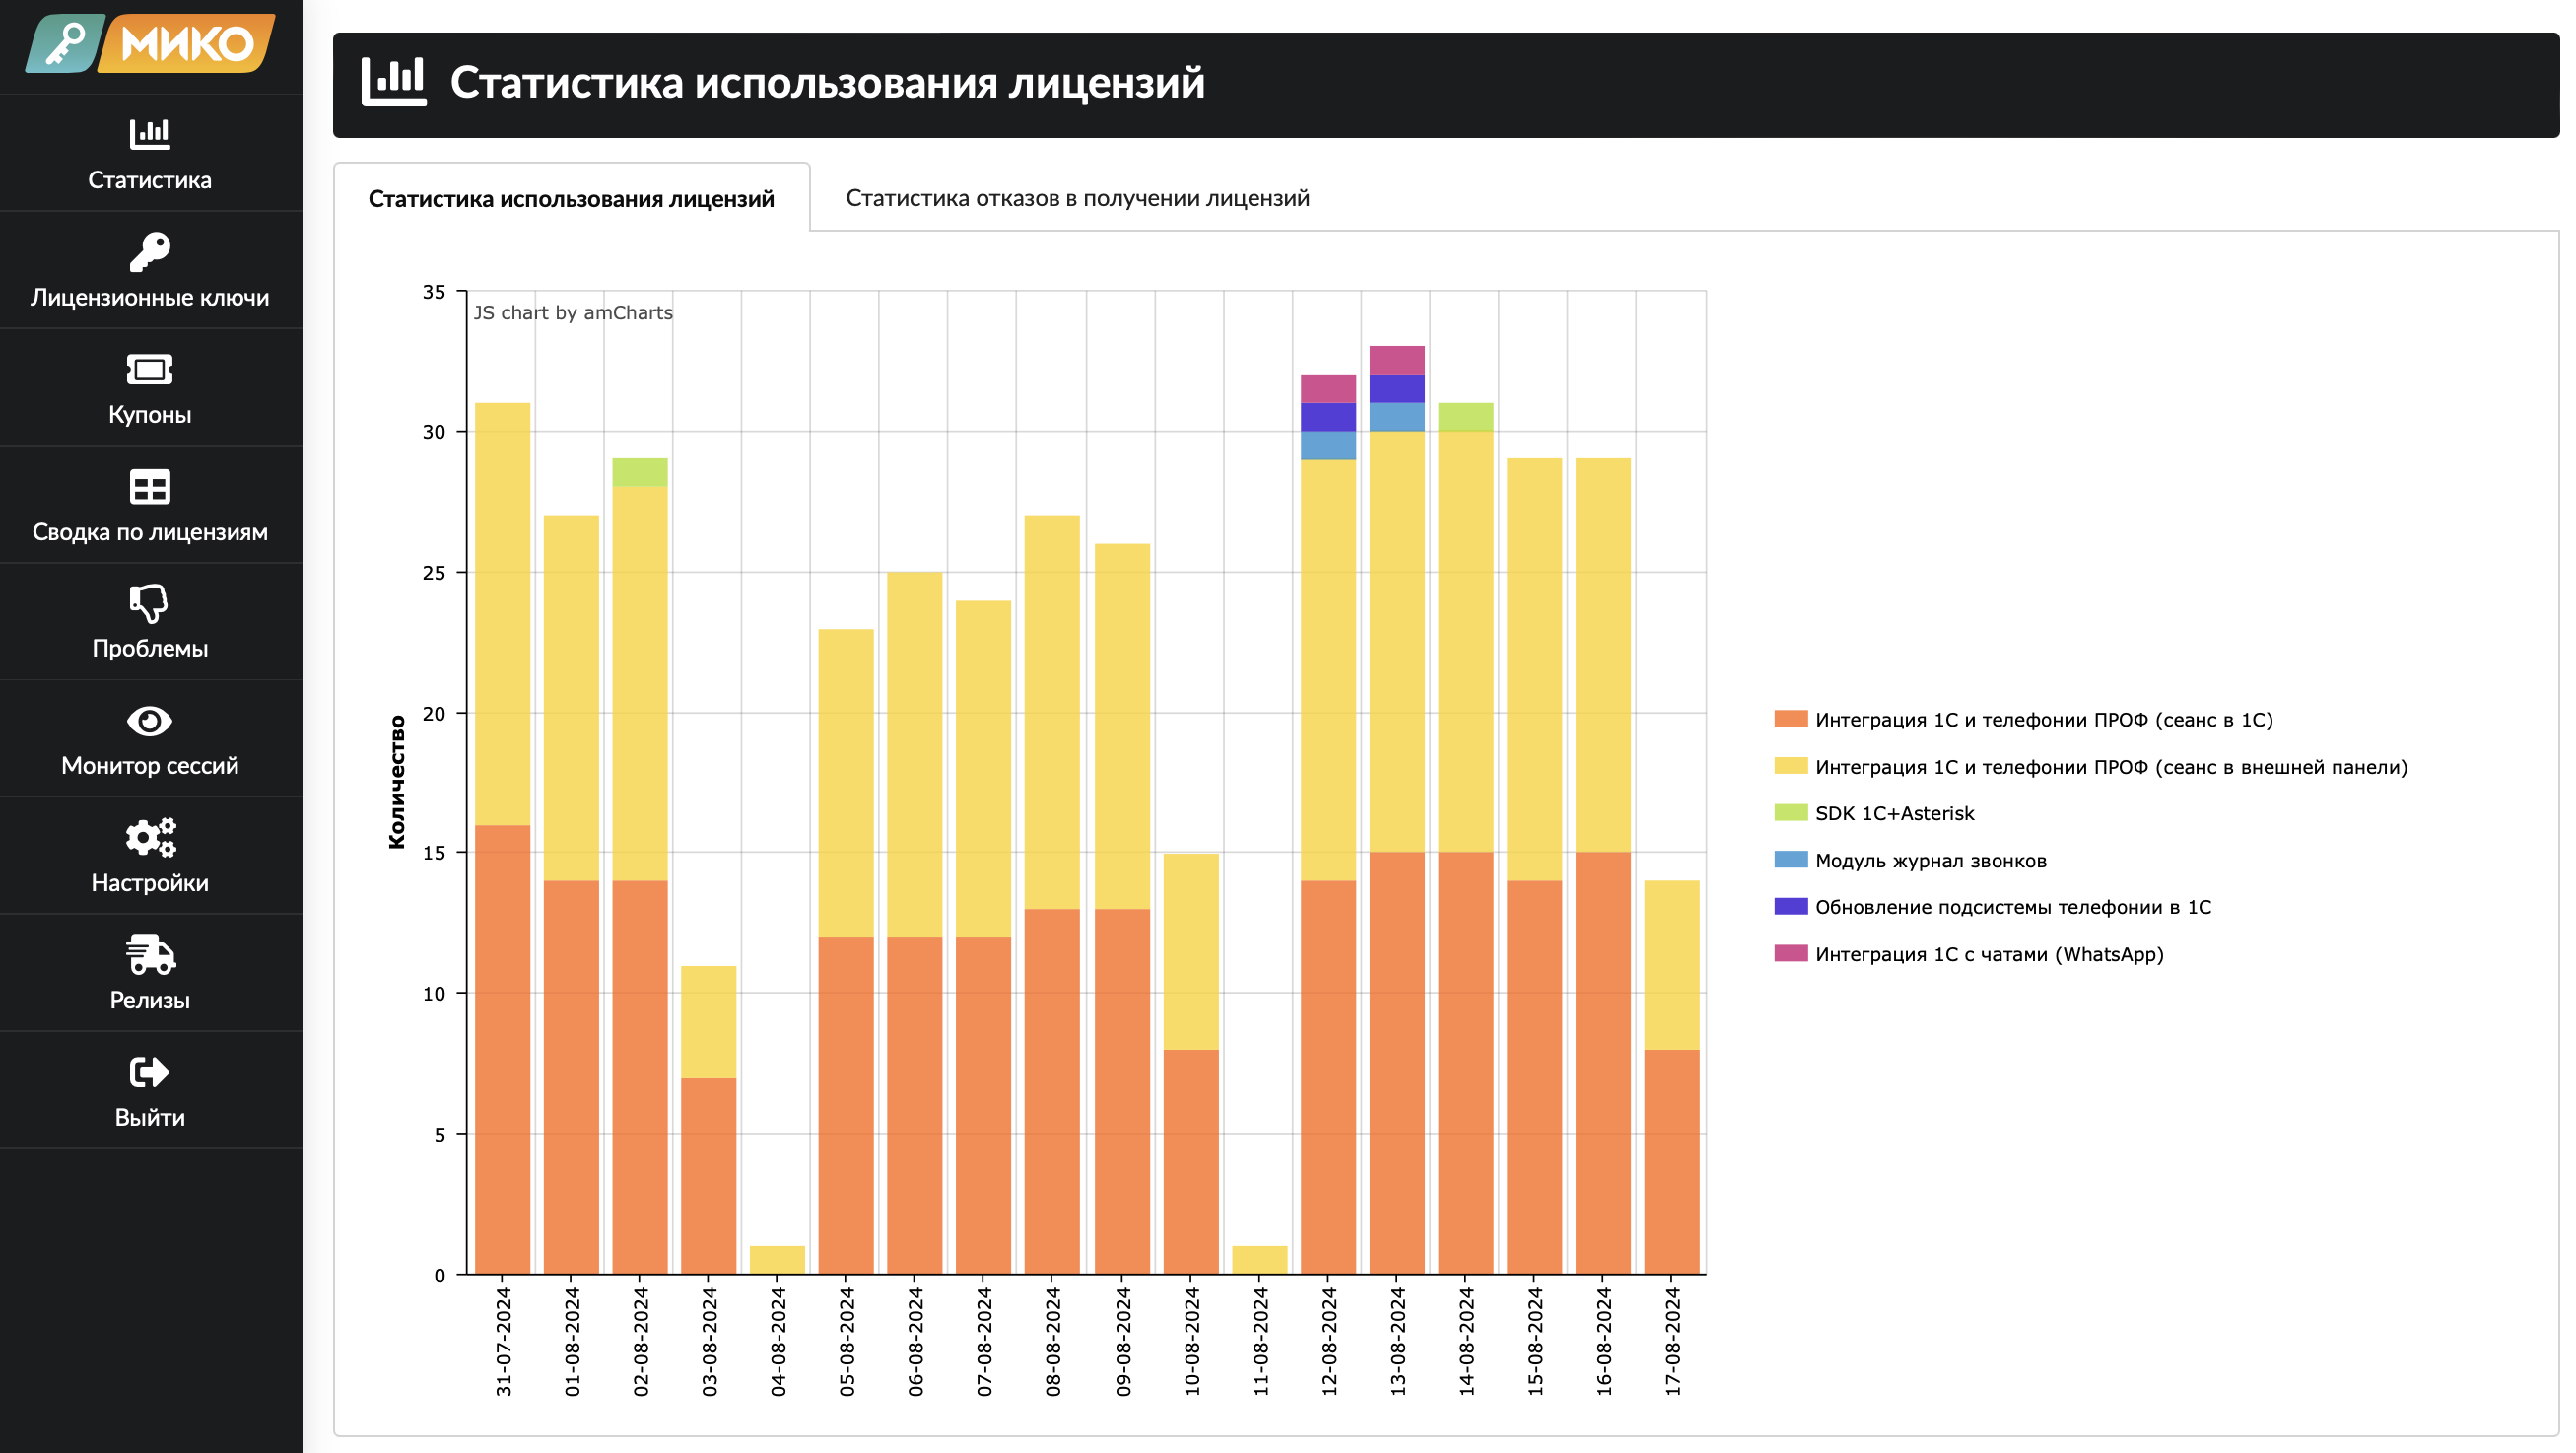Go to Сводка по лицензиям menu label
This screenshot has width=2576, height=1453.
[x=150, y=532]
